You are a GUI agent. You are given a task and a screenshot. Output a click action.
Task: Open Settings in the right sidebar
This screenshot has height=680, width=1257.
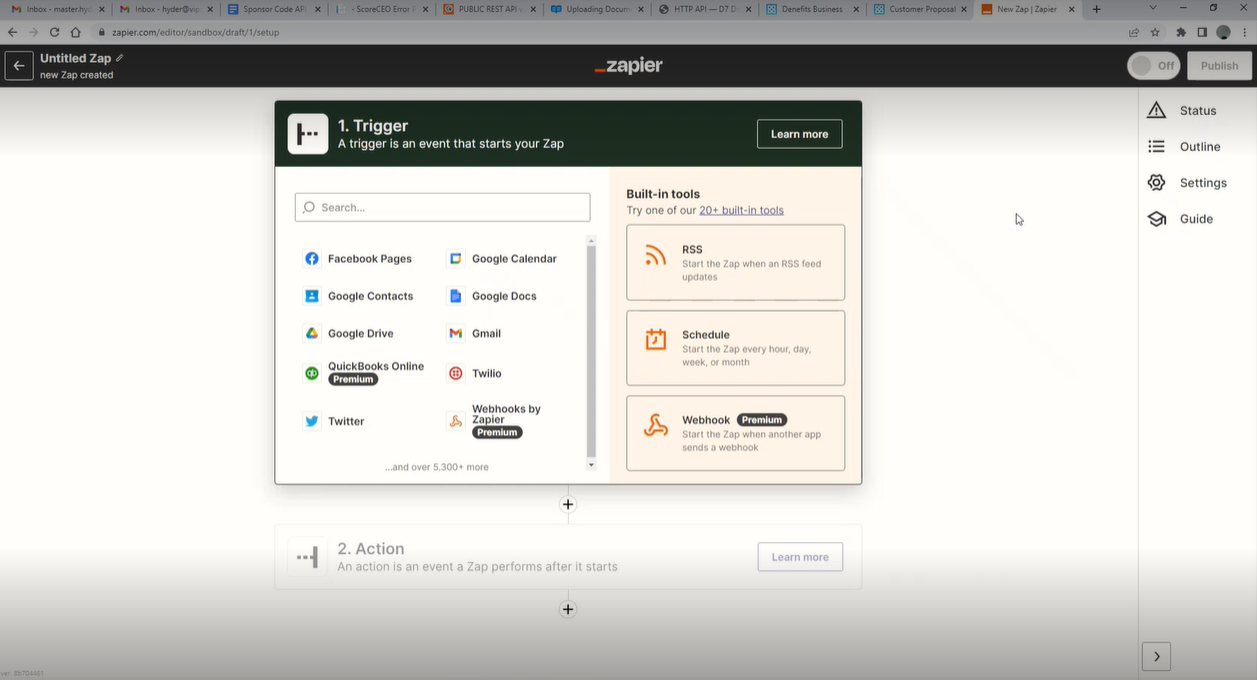click(x=1187, y=183)
